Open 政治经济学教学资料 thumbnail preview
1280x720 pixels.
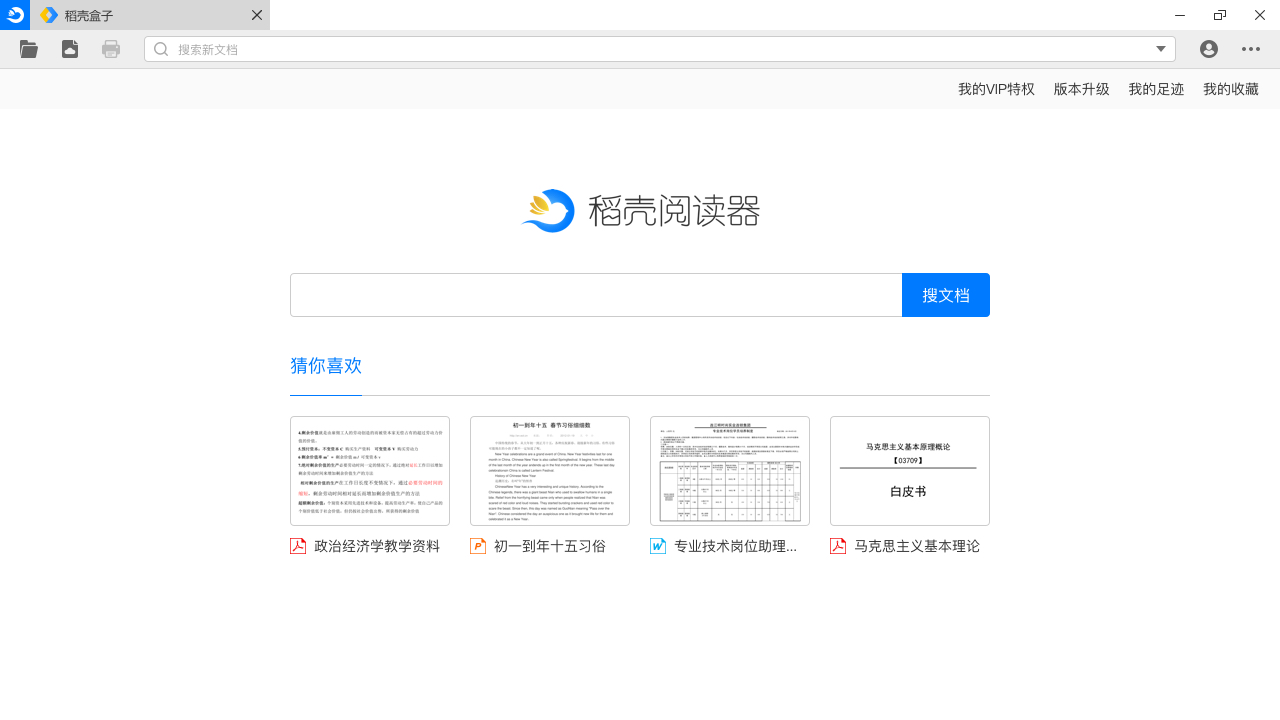(370, 471)
